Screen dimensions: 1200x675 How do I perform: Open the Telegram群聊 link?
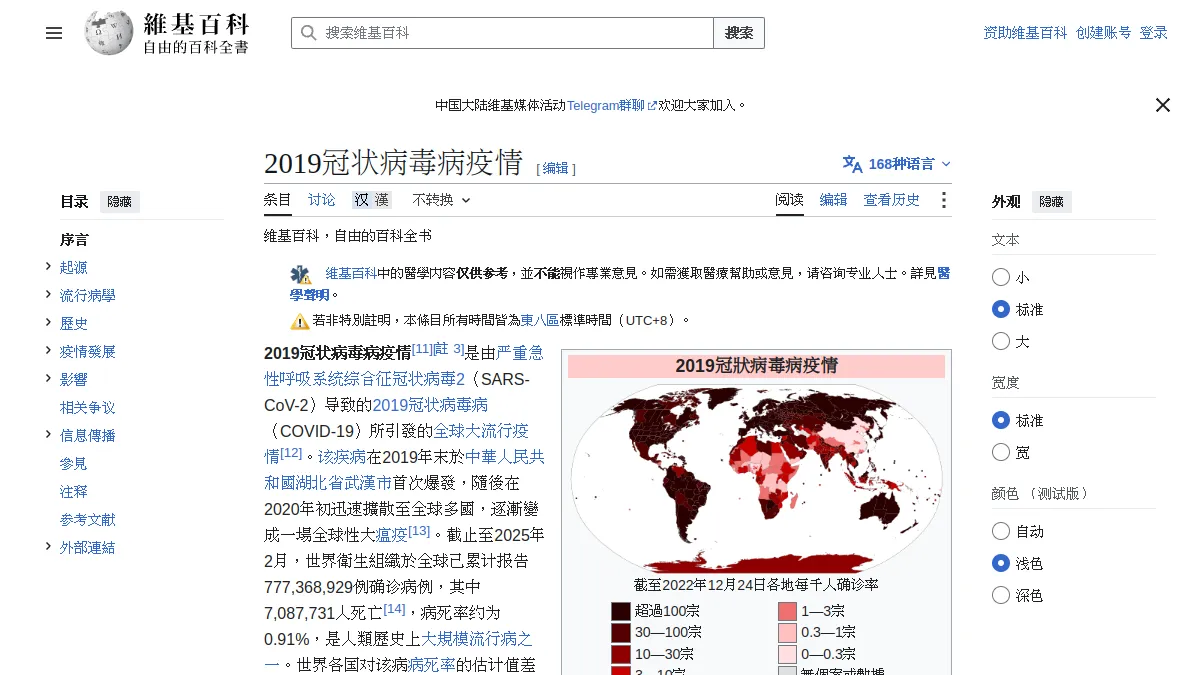pos(606,105)
